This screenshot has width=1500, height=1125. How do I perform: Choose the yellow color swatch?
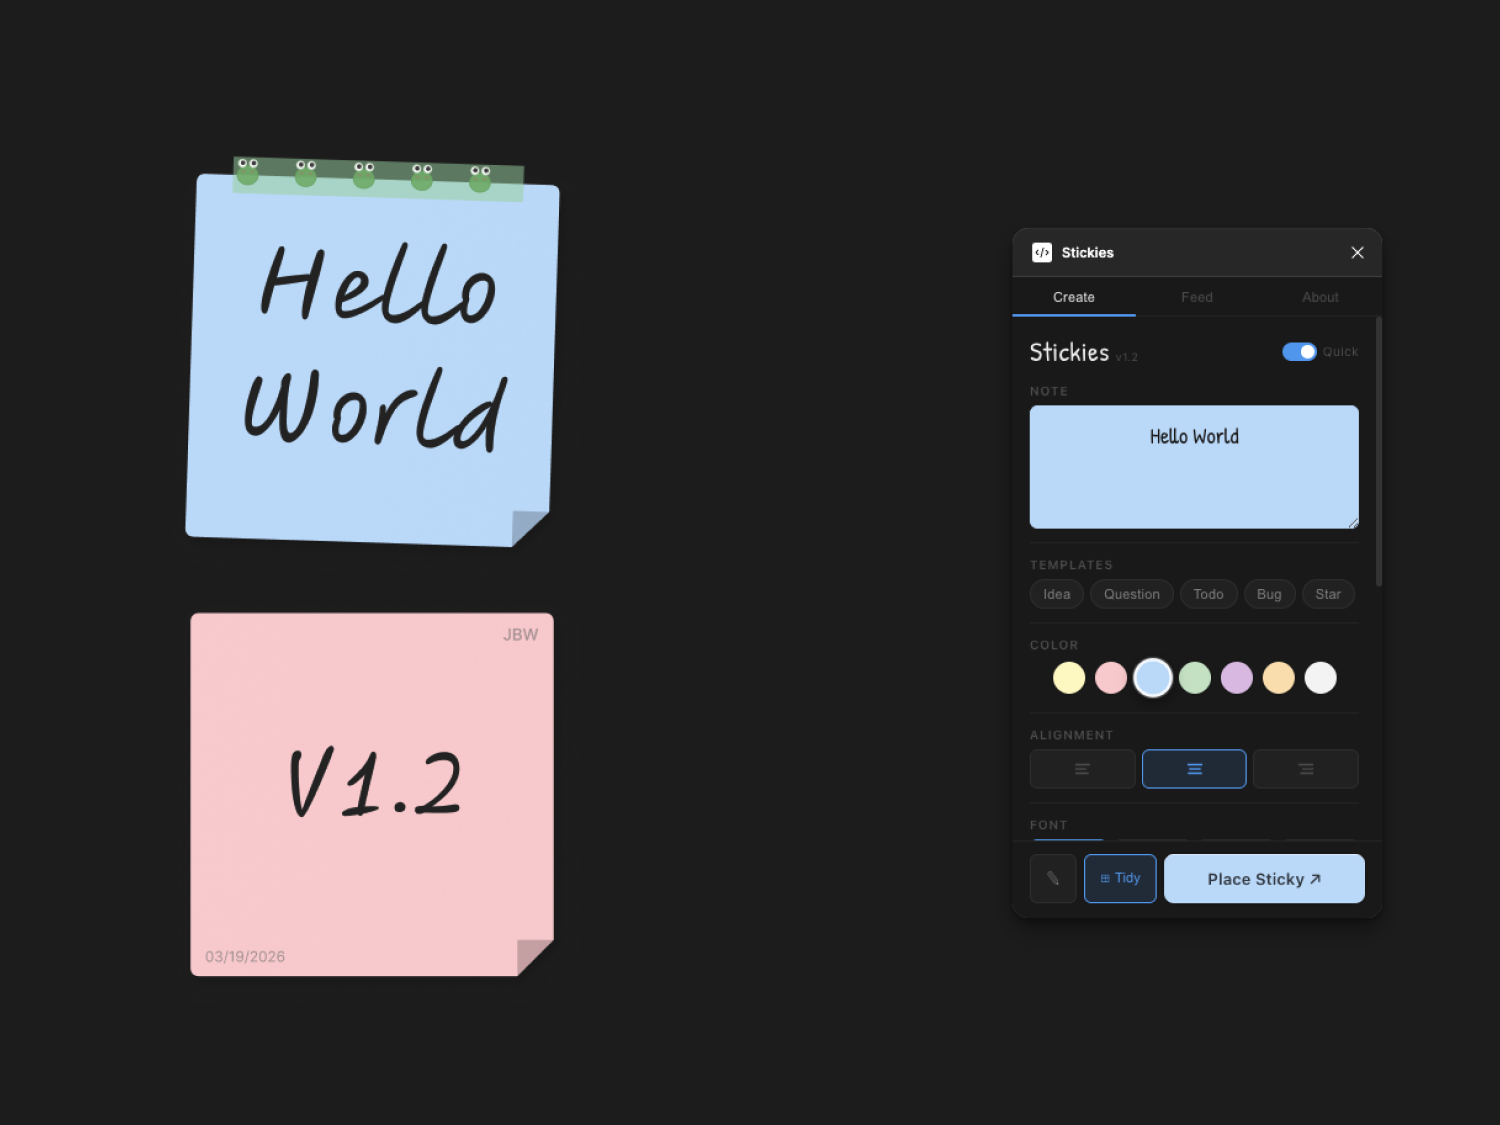click(1069, 678)
